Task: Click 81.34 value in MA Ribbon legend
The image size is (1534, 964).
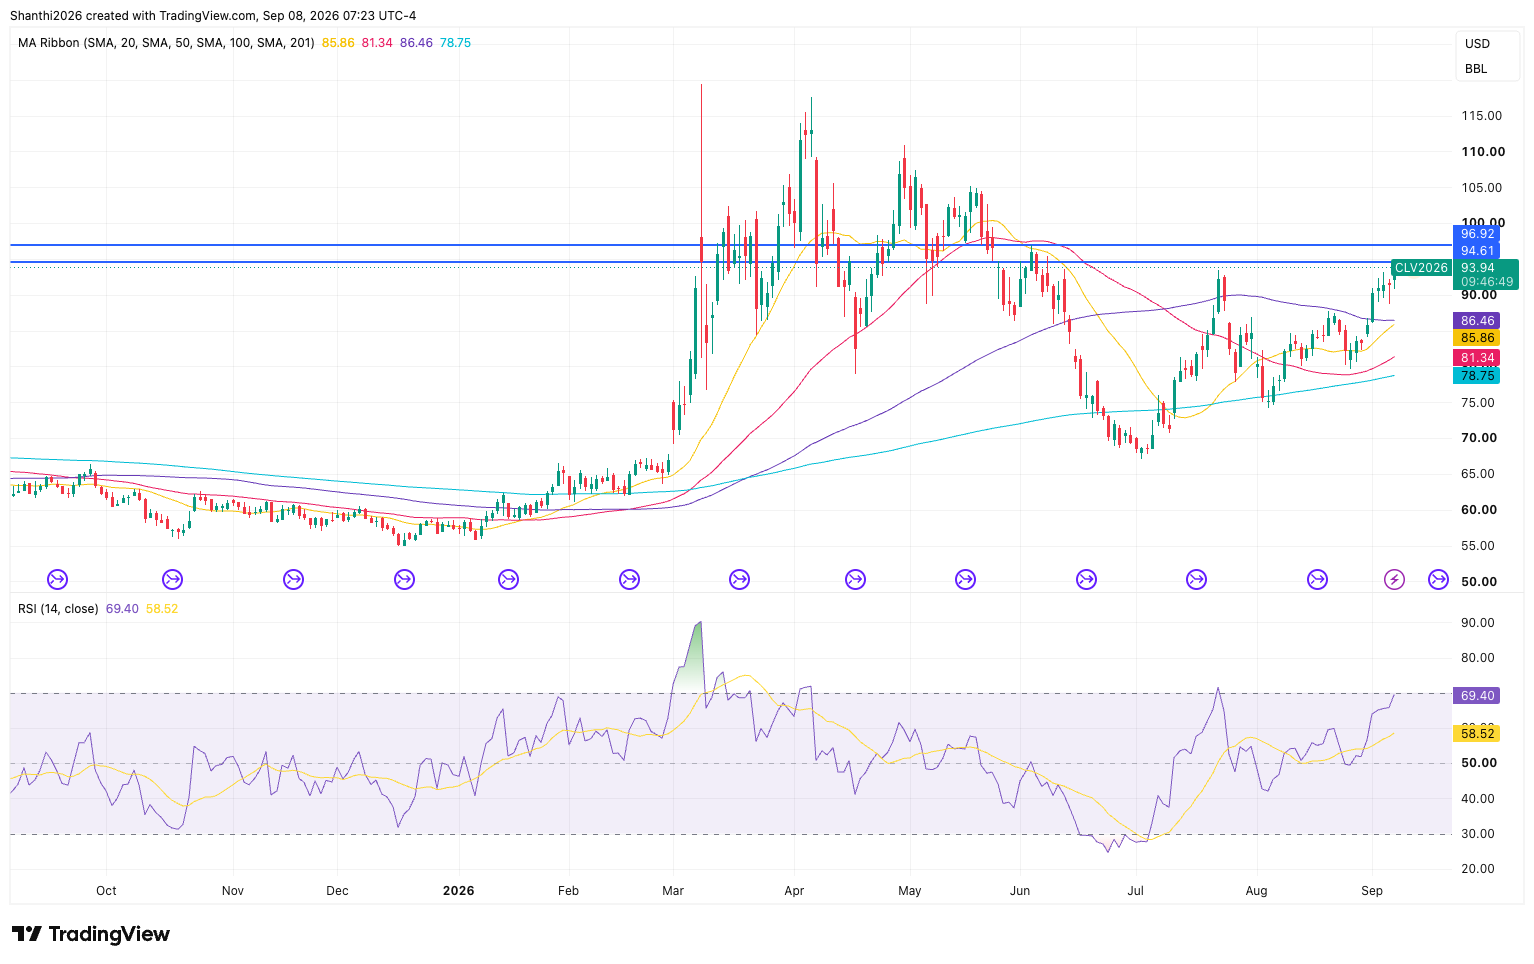Action: coord(377,43)
